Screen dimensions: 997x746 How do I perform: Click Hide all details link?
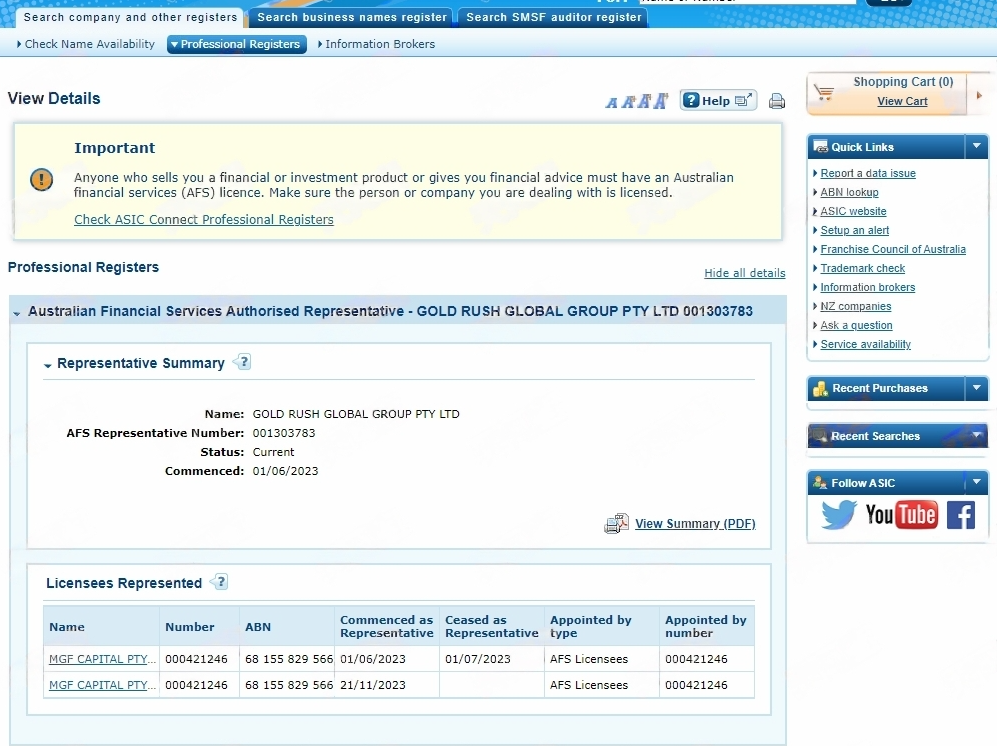tap(745, 273)
